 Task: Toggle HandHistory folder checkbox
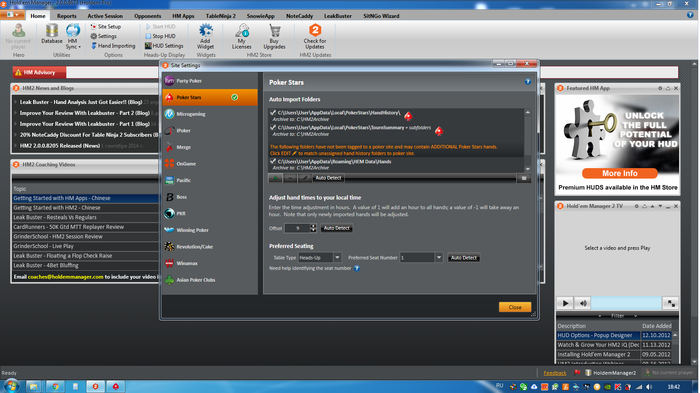[x=273, y=113]
